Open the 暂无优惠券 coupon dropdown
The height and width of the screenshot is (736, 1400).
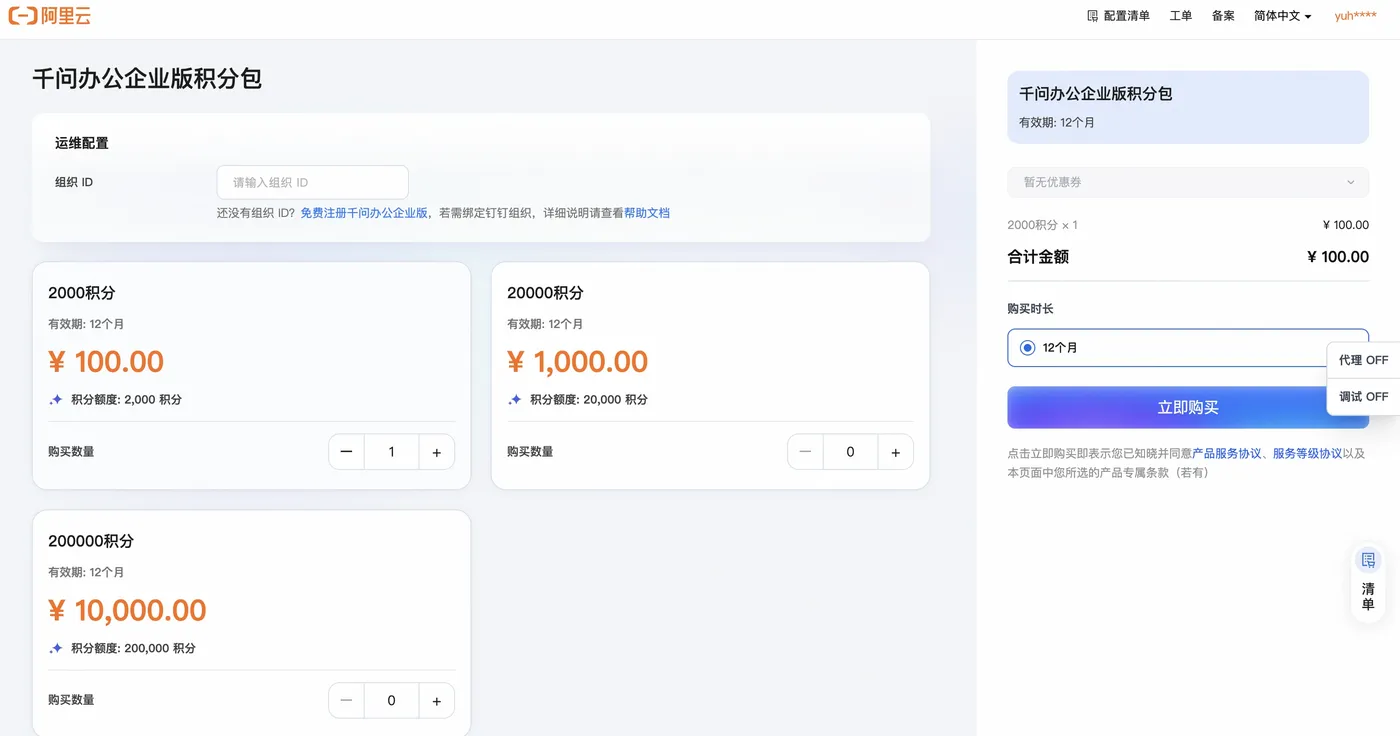(x=1188, y=182)
